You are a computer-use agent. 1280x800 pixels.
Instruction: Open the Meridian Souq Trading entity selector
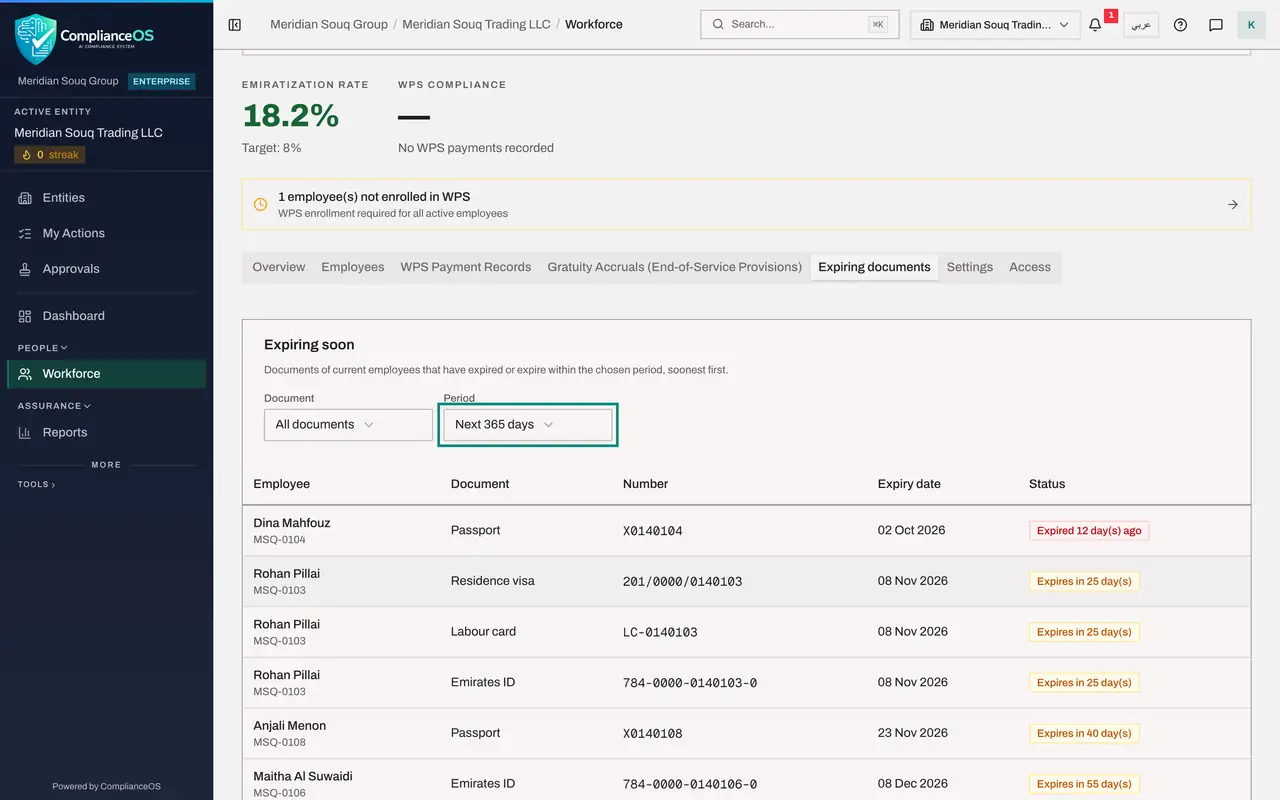(995, 25)
